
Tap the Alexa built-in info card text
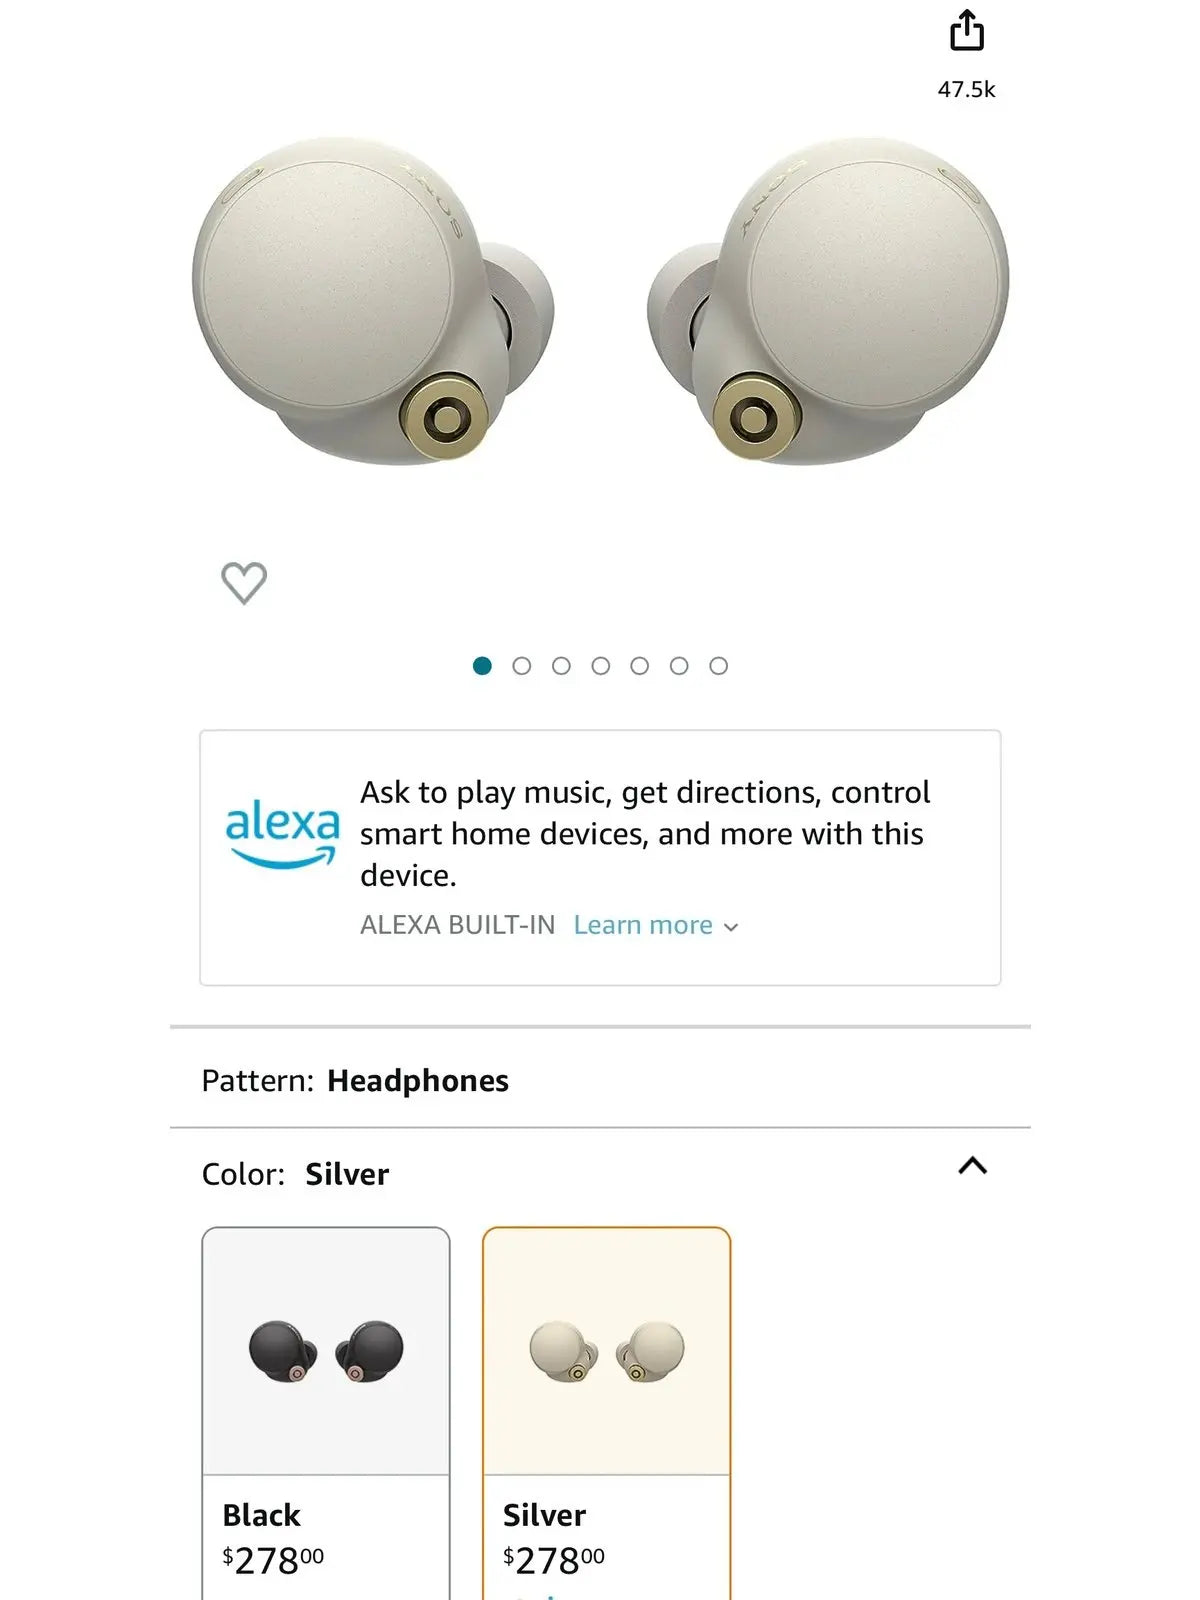click(x=645, y=834)
